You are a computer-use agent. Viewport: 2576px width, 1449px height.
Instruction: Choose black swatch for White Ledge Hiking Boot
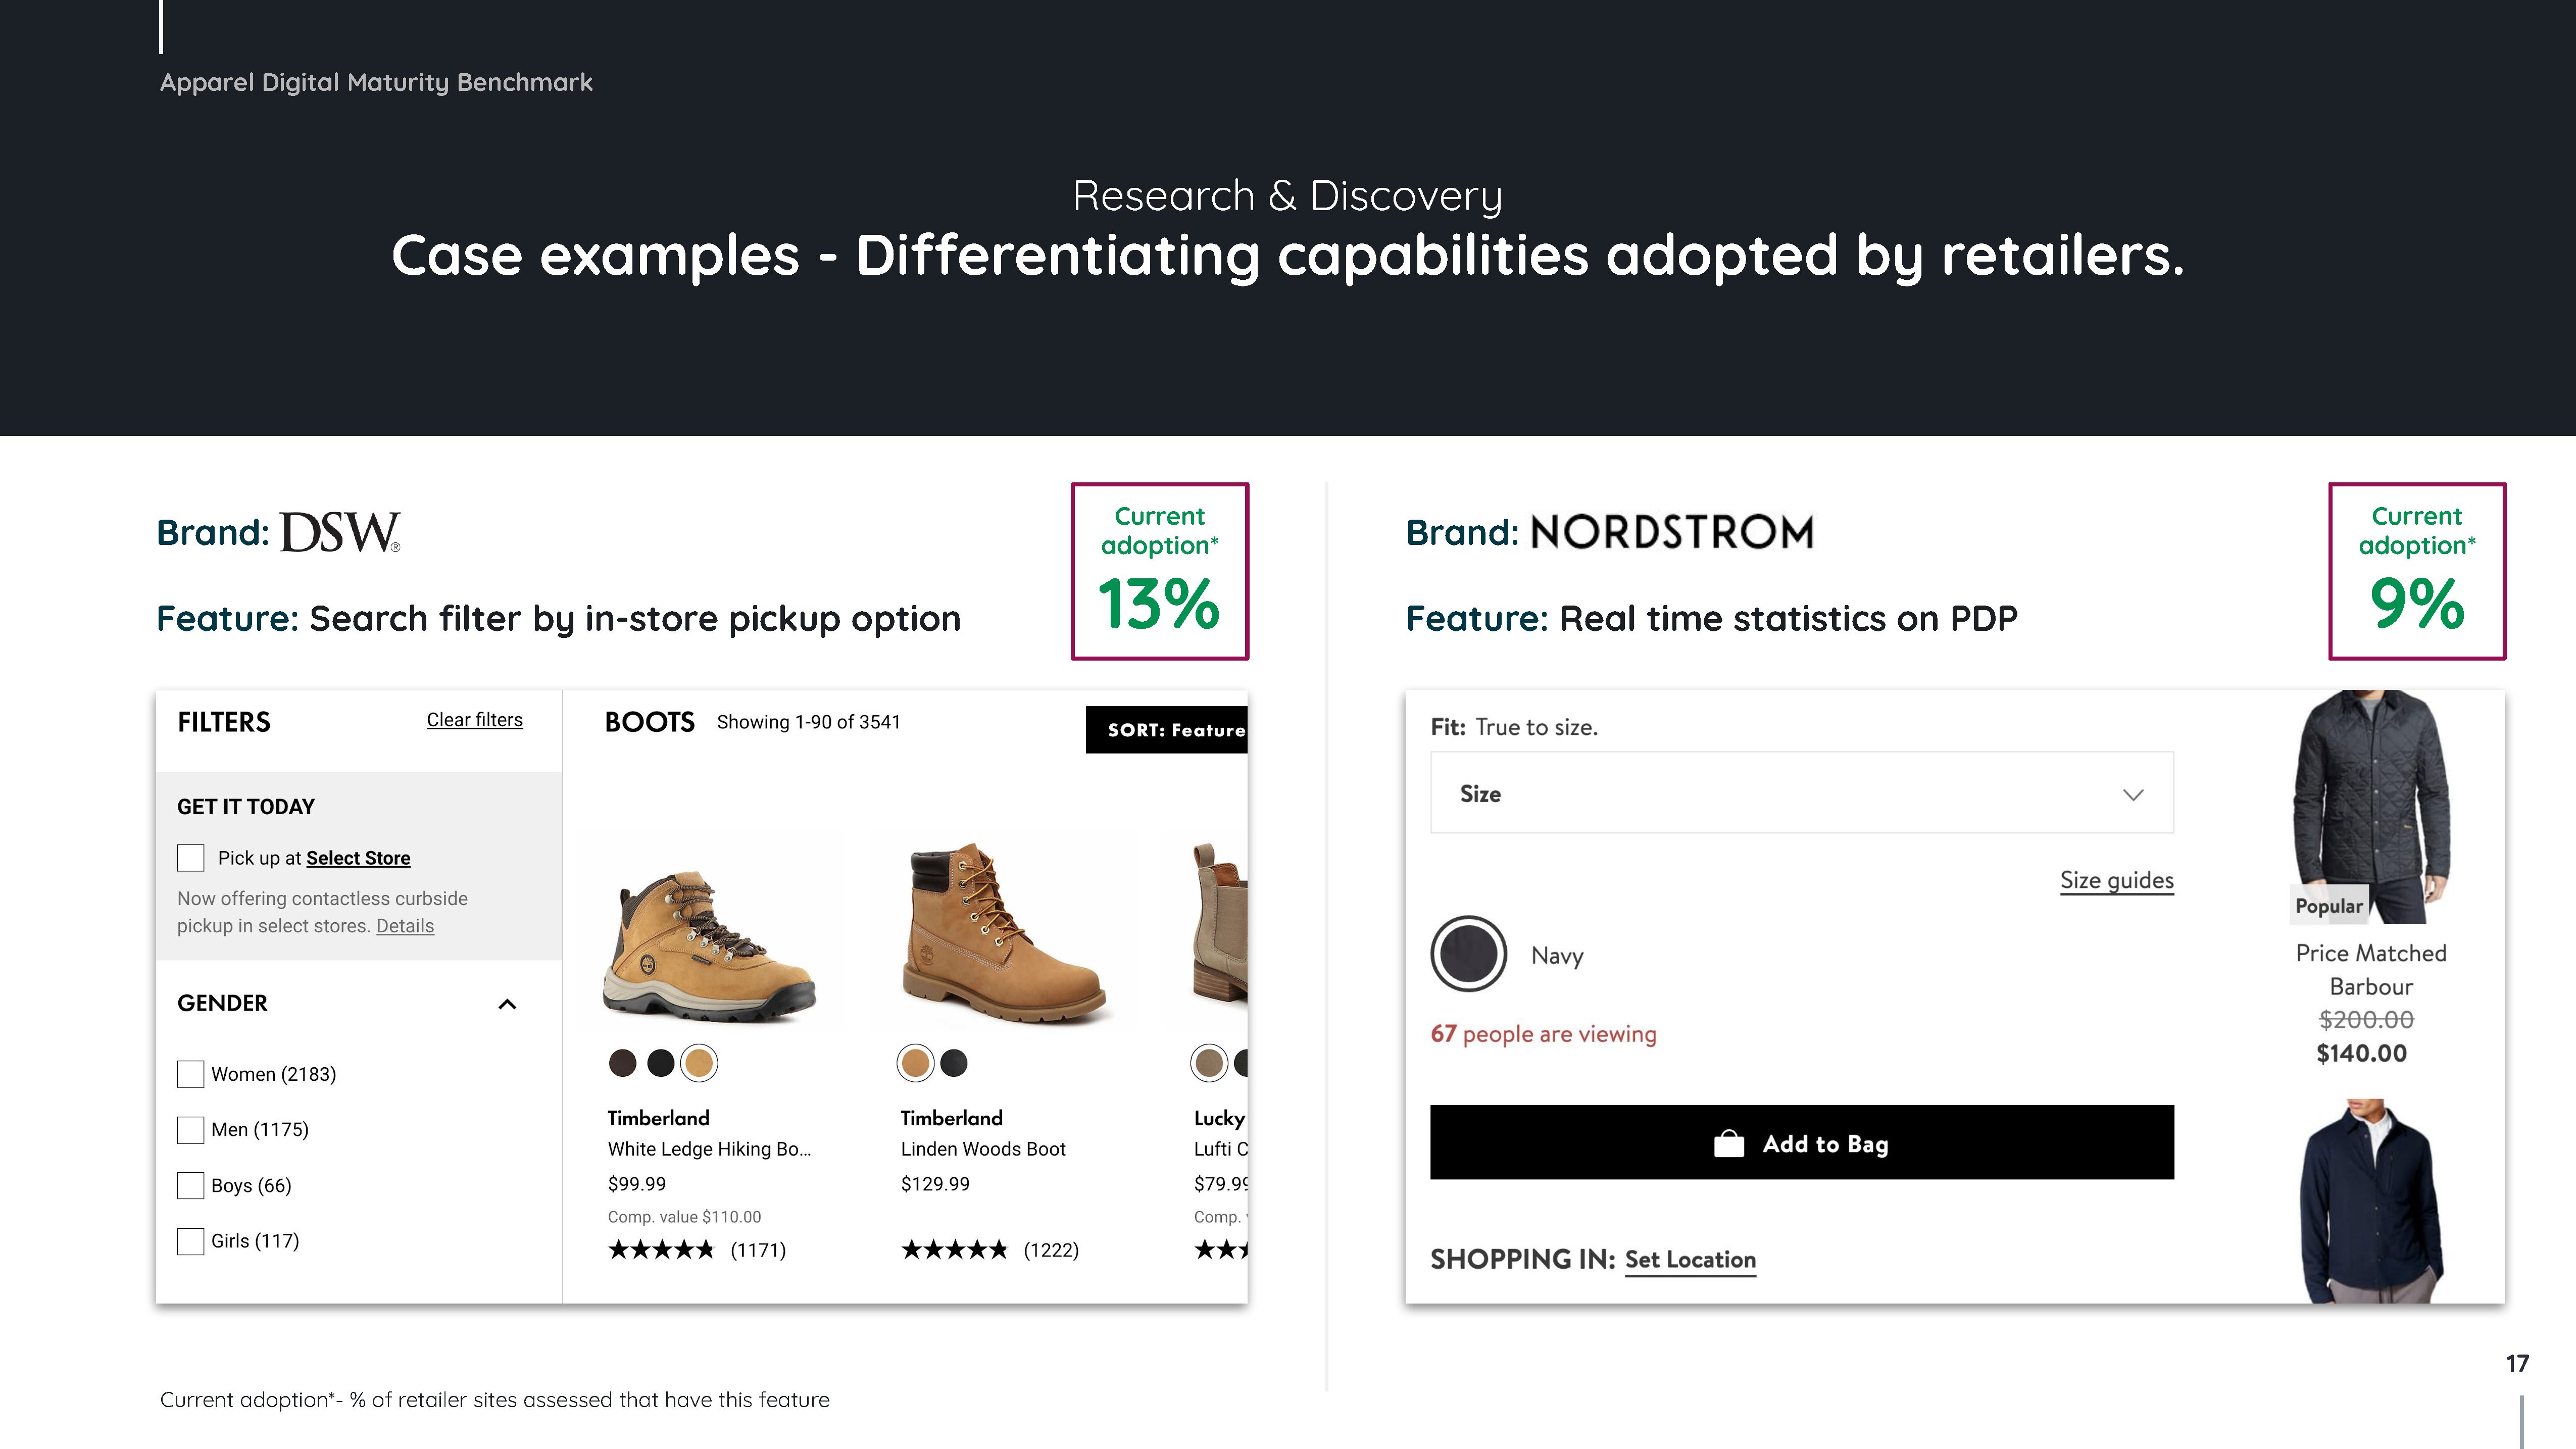[x=660, y=1063]
